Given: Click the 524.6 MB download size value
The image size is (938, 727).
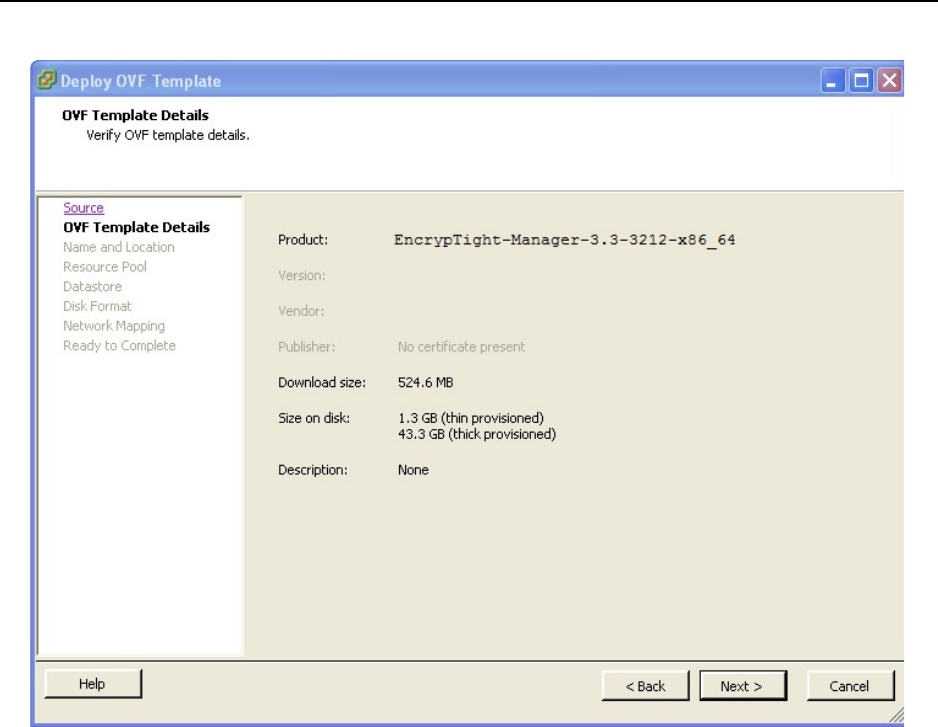Looking at the screenshot, I should (x=426, y=383).
